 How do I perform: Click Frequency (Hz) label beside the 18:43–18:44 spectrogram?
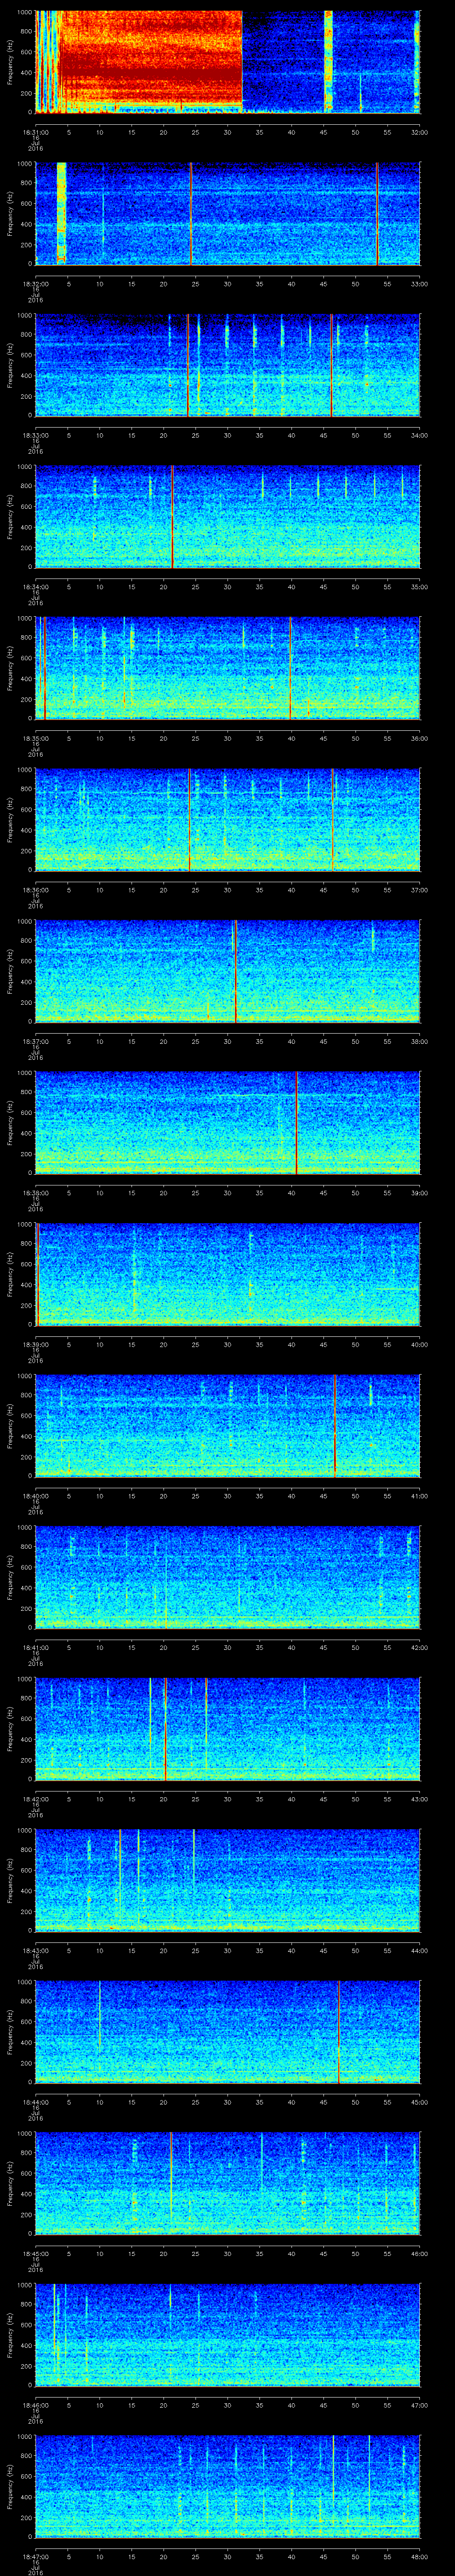point(10,1881)
